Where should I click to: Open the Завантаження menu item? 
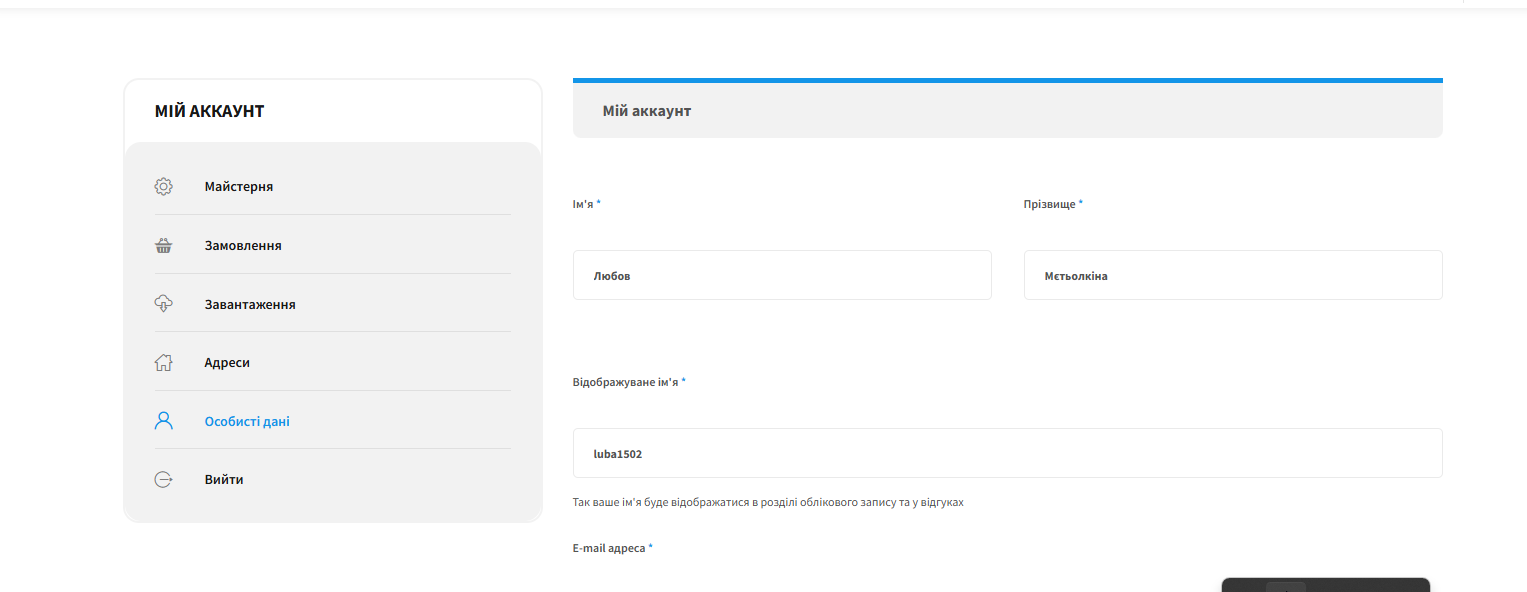(x=250, y=304)
